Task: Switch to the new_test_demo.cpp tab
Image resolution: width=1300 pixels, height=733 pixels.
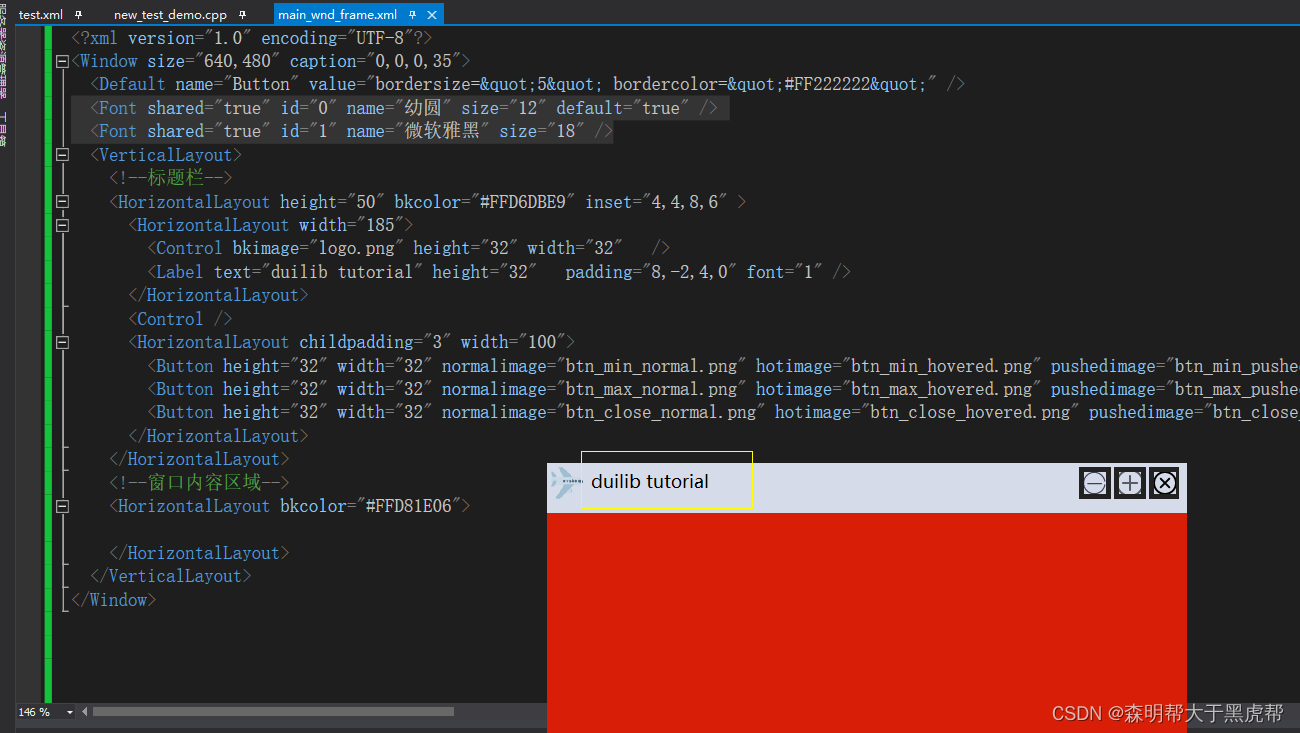Action: (x=170, y=15)
